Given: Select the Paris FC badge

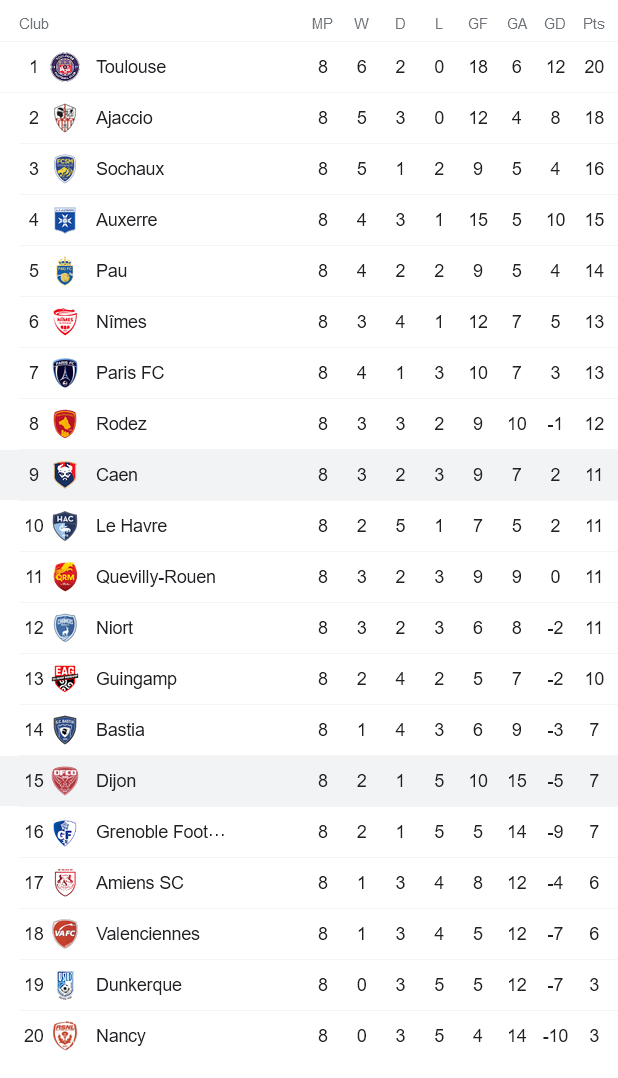Looking at the screenshot, I should point(64,372).
